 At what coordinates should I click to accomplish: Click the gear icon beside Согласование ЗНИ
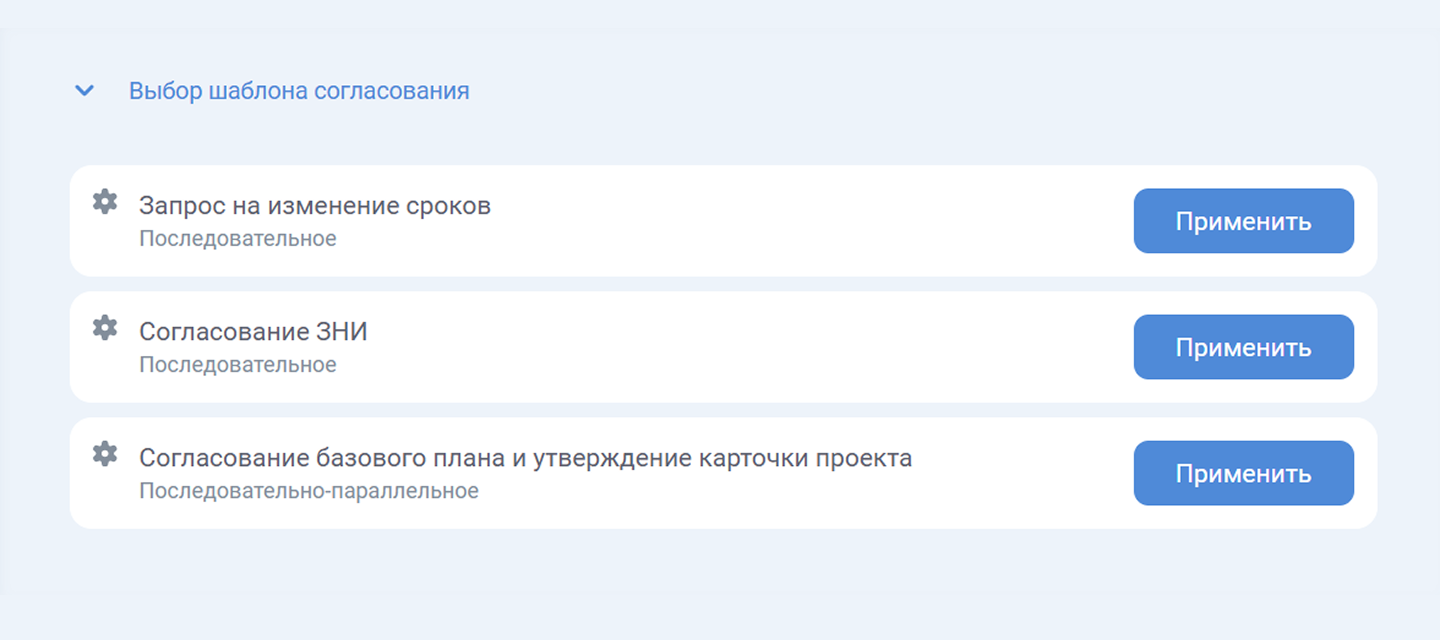[105, 328]
